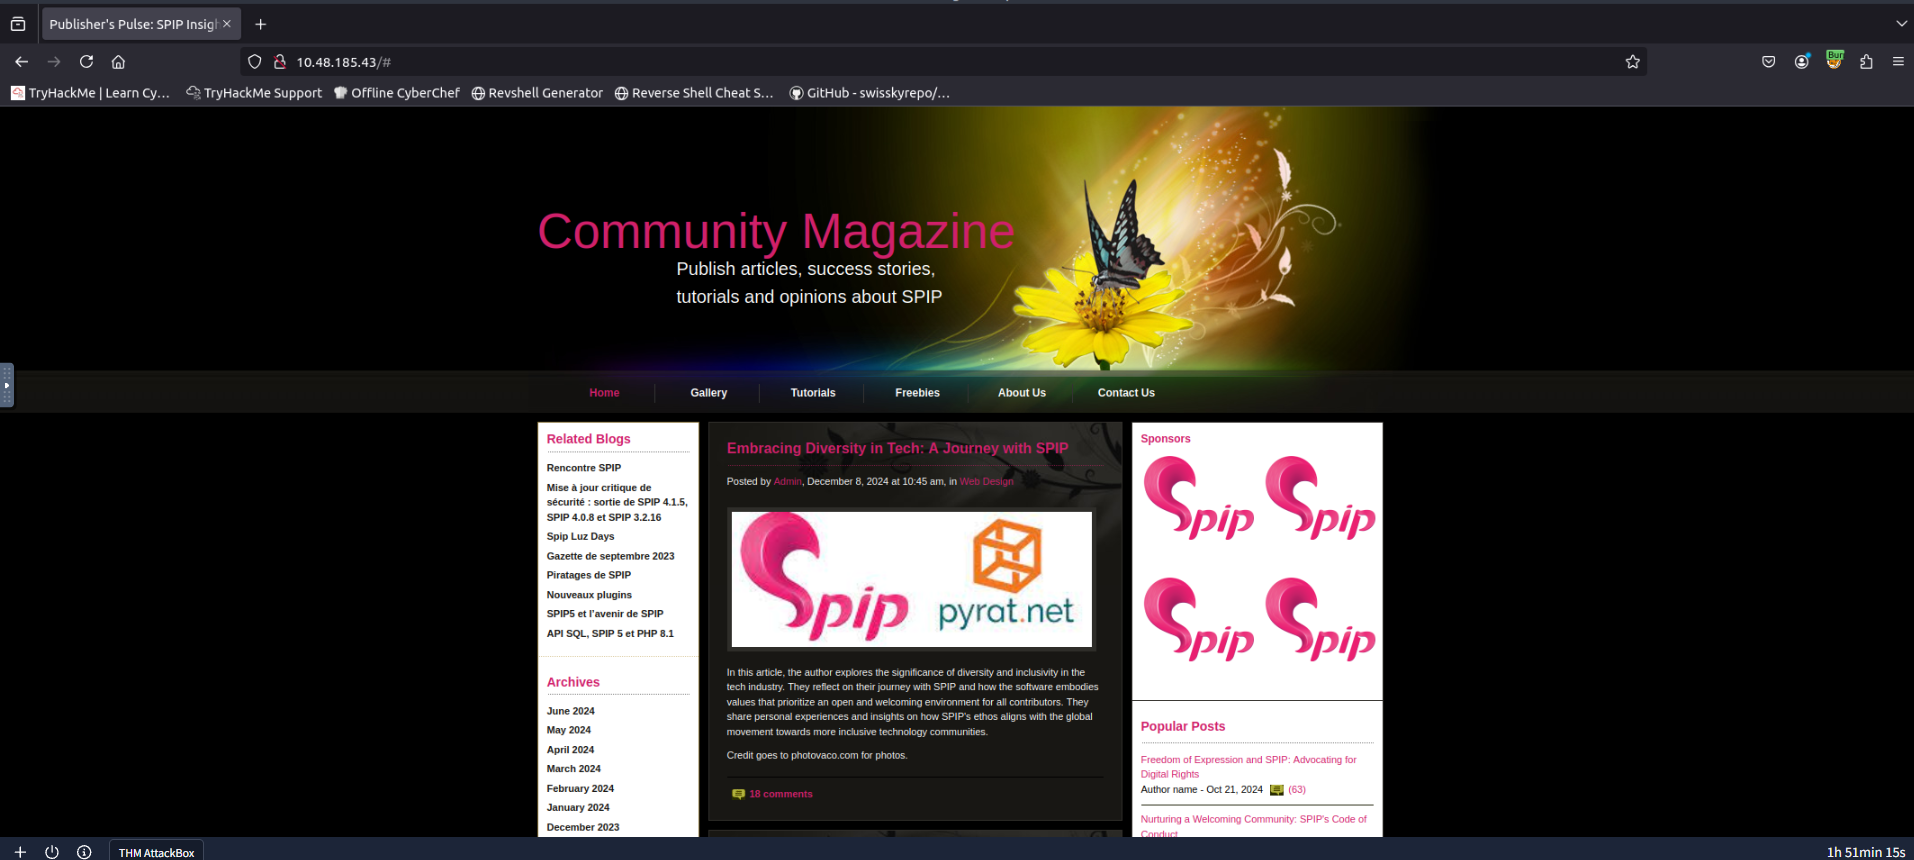Expand the left side panel handle

tap(7, 385)
